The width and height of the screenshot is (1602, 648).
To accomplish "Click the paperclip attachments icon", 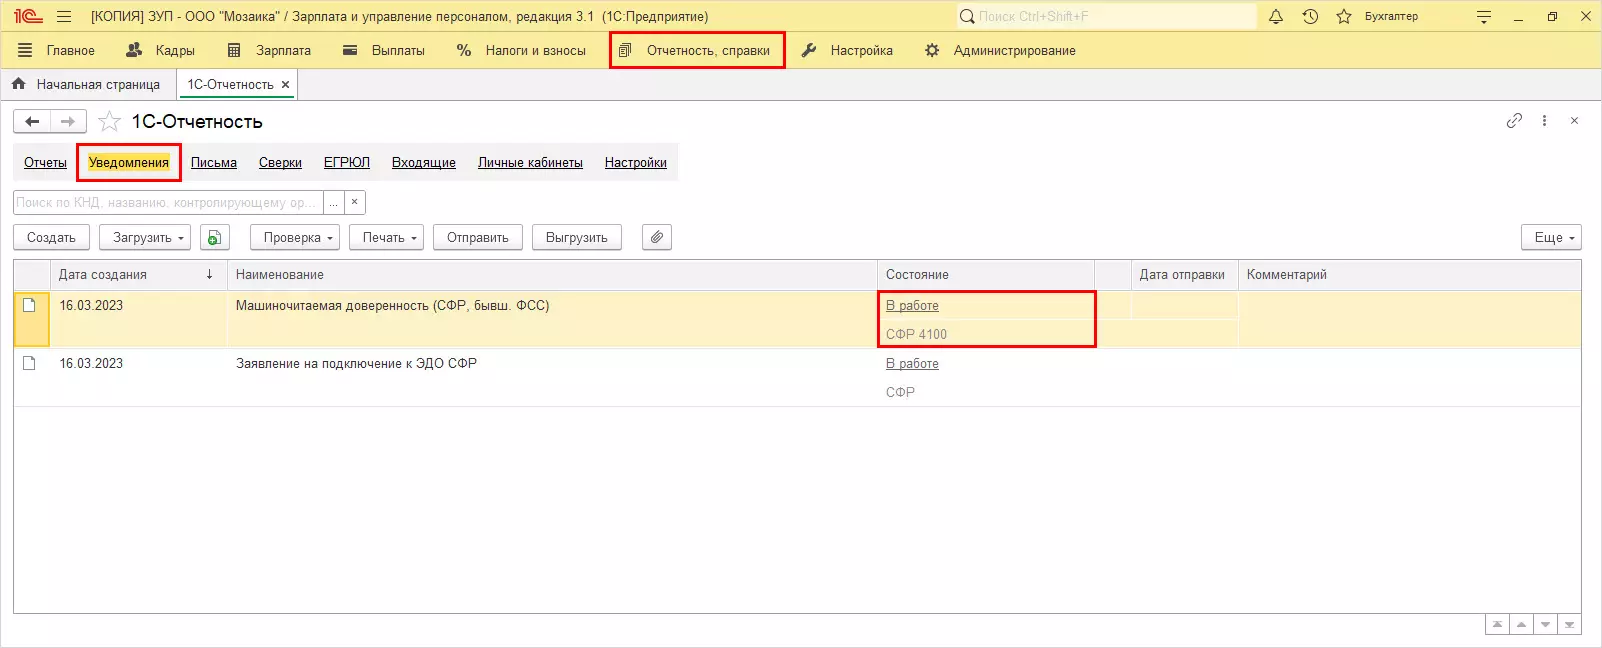I will 656,237.
